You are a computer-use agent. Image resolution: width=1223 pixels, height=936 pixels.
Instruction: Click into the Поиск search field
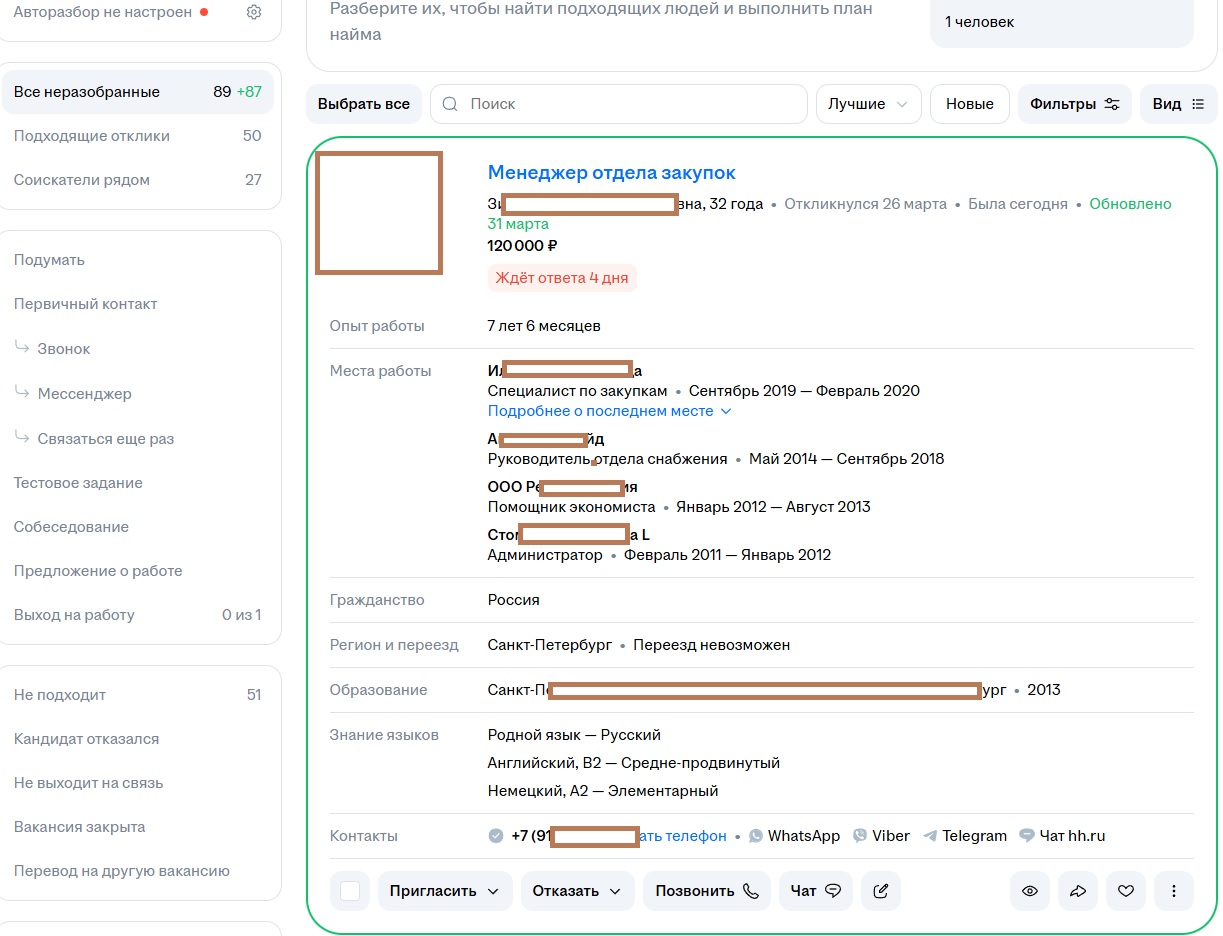tap(619, 104)
